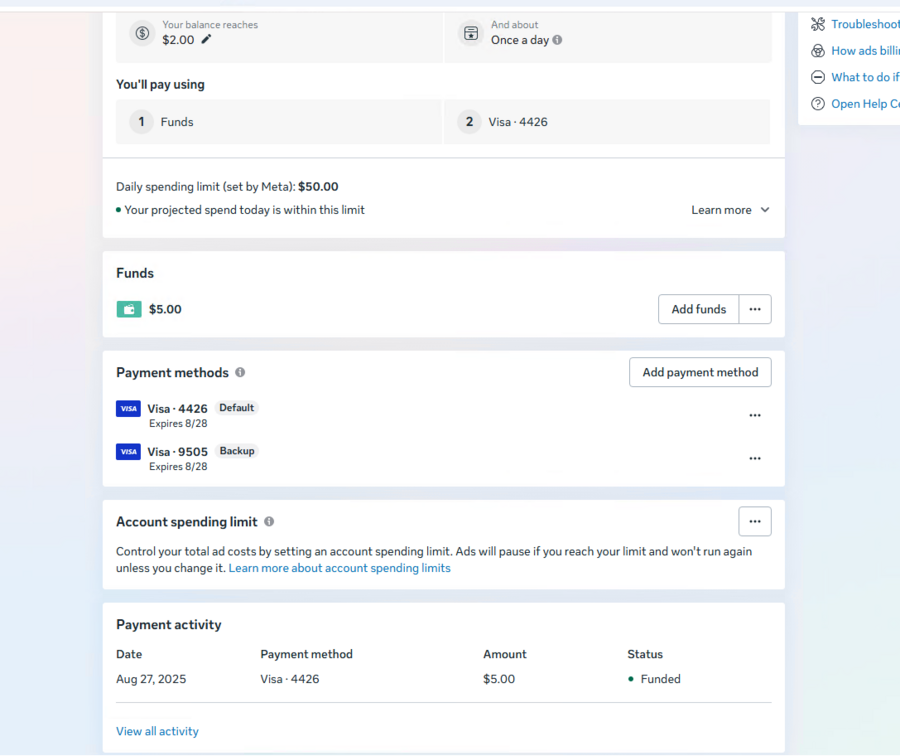
Task: Click Expires 8/28 under Visa 4426
Action: (x=178, y=424)
